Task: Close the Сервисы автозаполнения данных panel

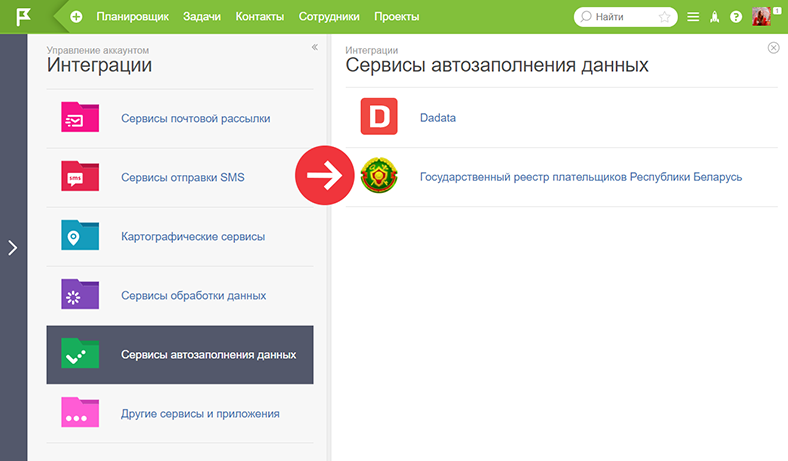Action: (x=773, y=48)
